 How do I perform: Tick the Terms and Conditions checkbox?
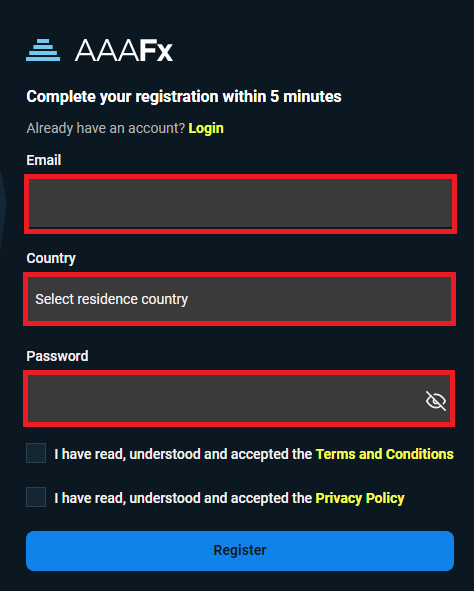coord(36,453)
